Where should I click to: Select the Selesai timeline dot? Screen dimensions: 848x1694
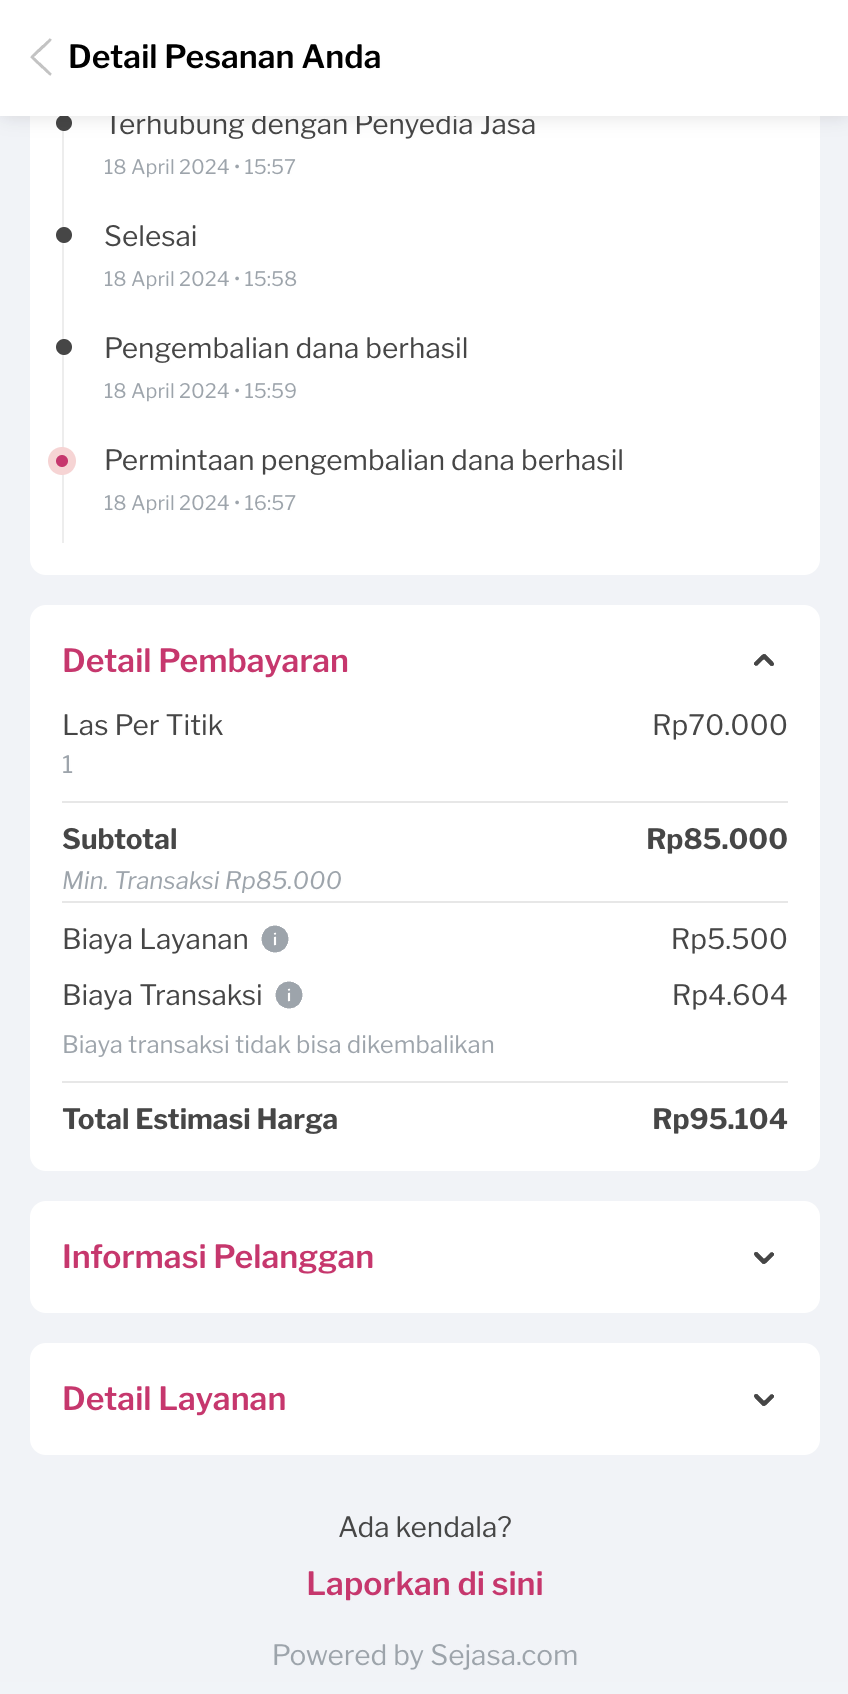(64, 235)
